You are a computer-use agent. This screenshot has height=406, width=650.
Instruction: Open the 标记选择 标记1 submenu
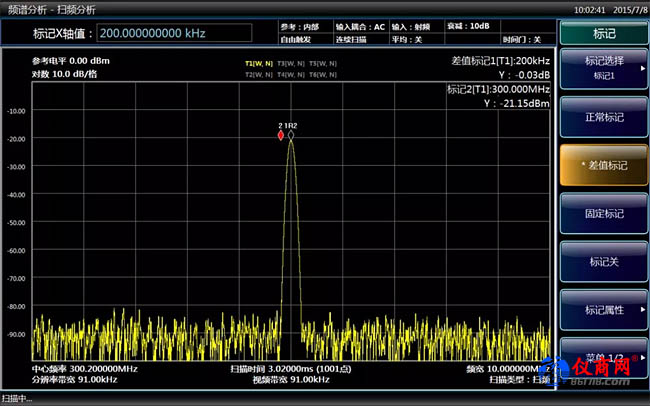click(604, 68)
